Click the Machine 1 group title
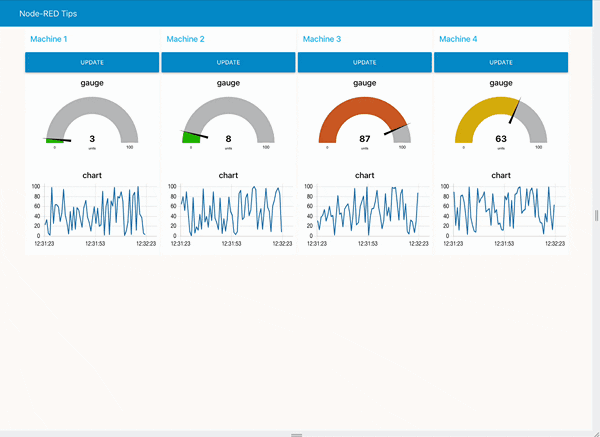 [49, 39]
